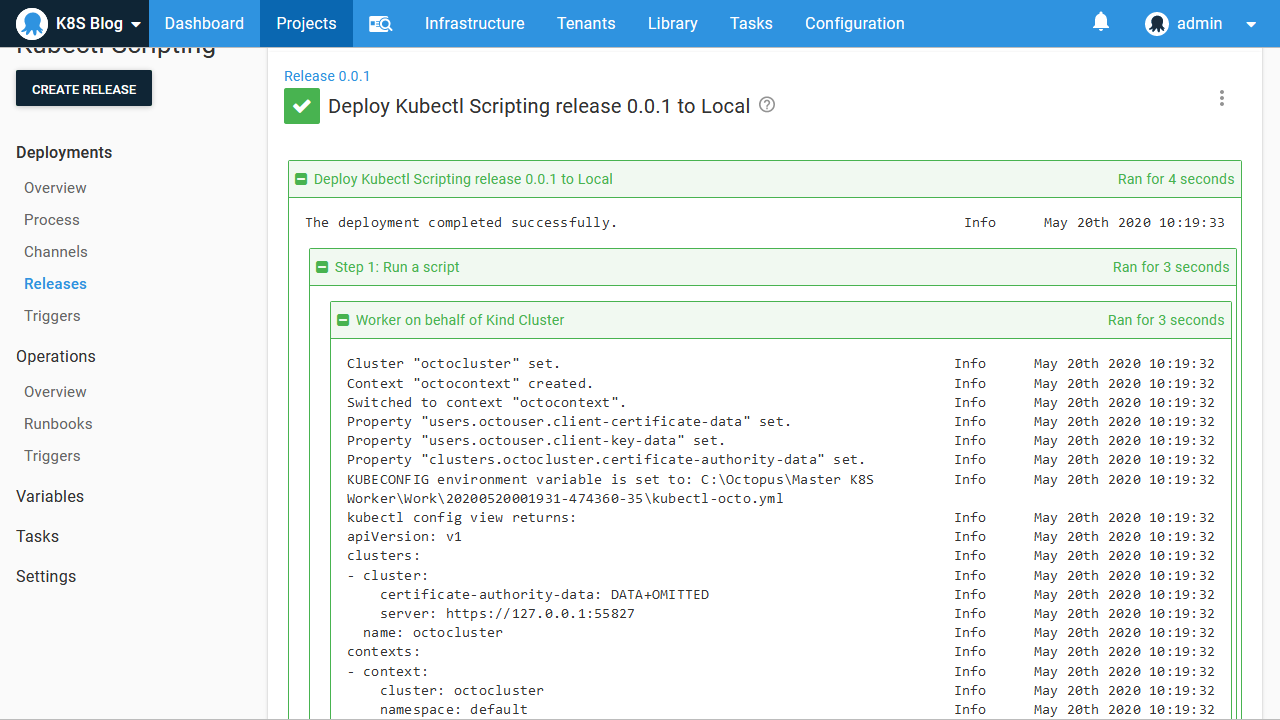1280x720 pixels.
Task: Select Runbooks in the sidebar
Action: pyautogui.click(x=58, y=424)
